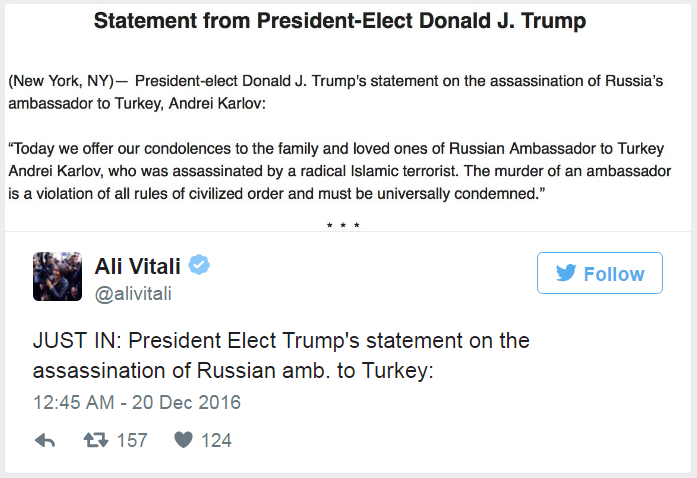Viewport: 697px width, 478px height.
Task: Open Ali Vitali's profile picture
Action: point(57,276)
